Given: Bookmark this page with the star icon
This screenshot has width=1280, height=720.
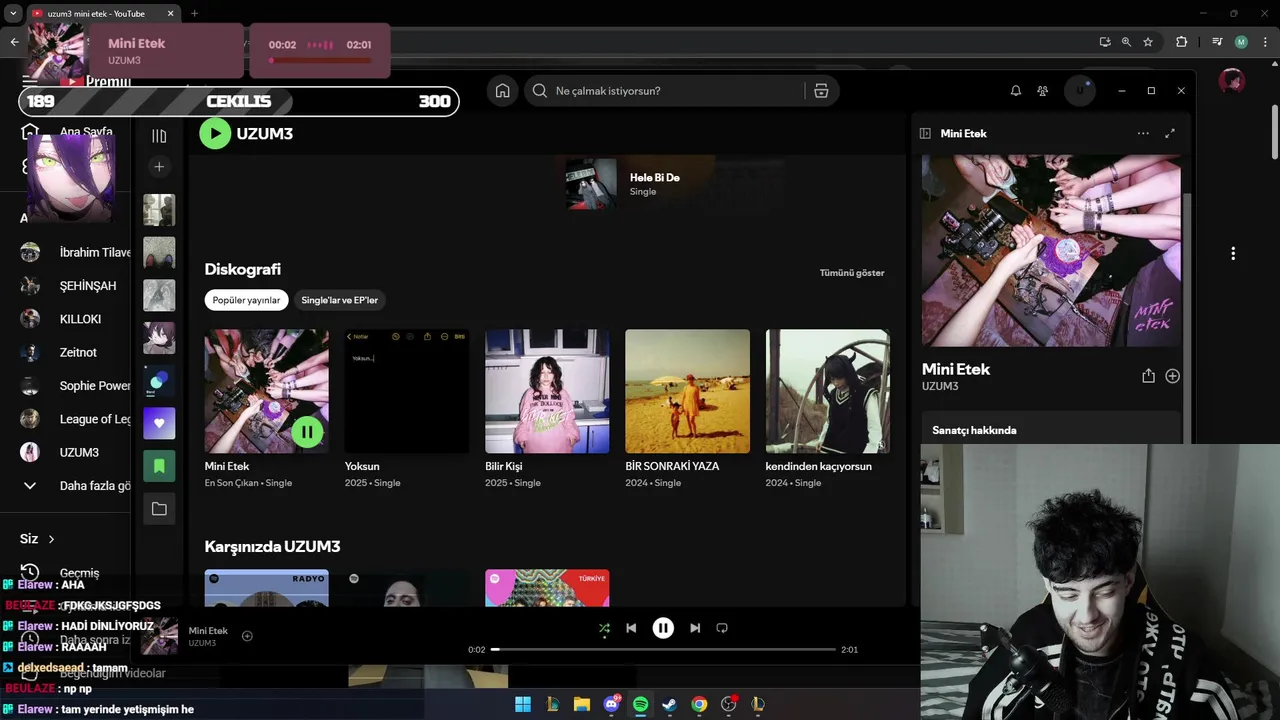Looking at the screenshot, I should point(1148,42).
